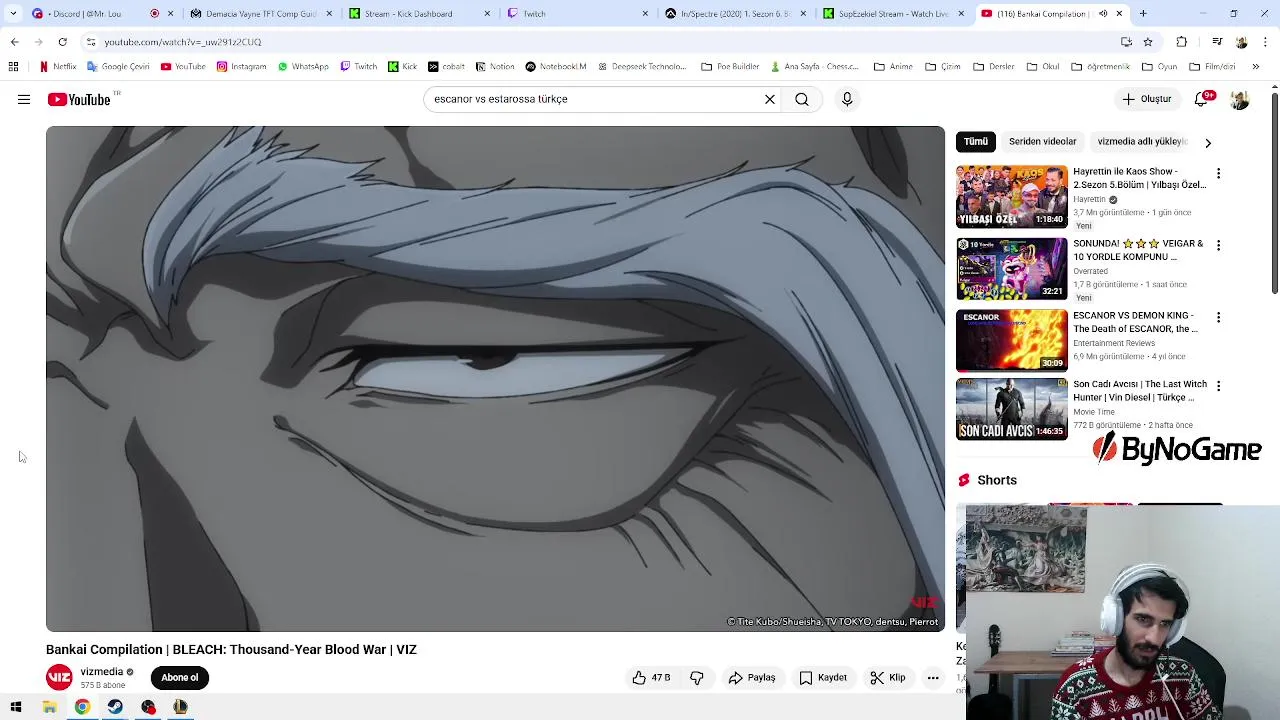Open the Hayrettin ile Kaos Show thumbnail
Viewport: 1280px width, 720px height.
tap(1012, 197)
